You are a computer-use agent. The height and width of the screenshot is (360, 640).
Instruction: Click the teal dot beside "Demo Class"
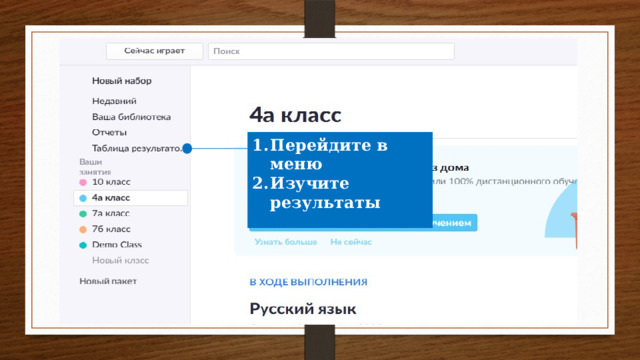pos(83,245)
